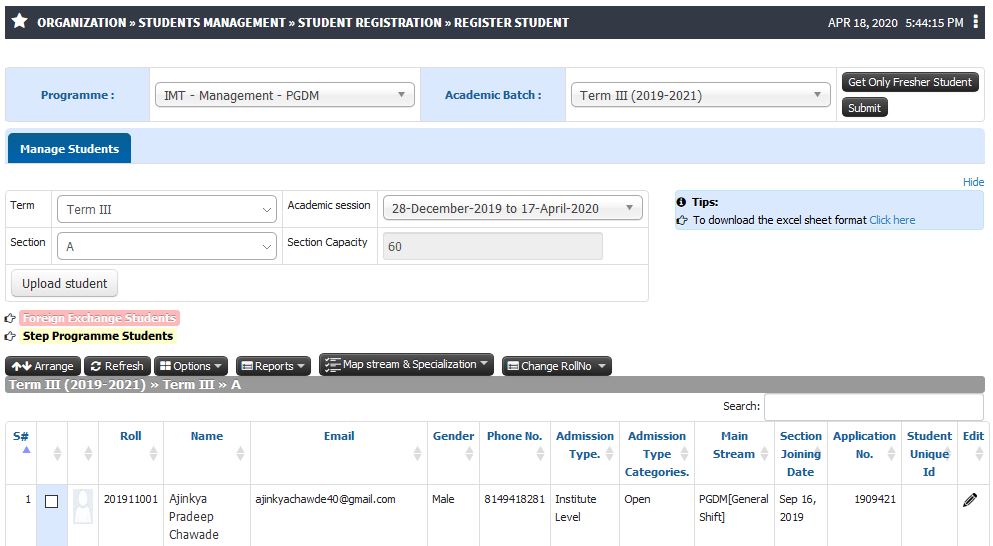Expand the Section A dropdown
This screenshot has width=993, height=546.
click(167, 246)
